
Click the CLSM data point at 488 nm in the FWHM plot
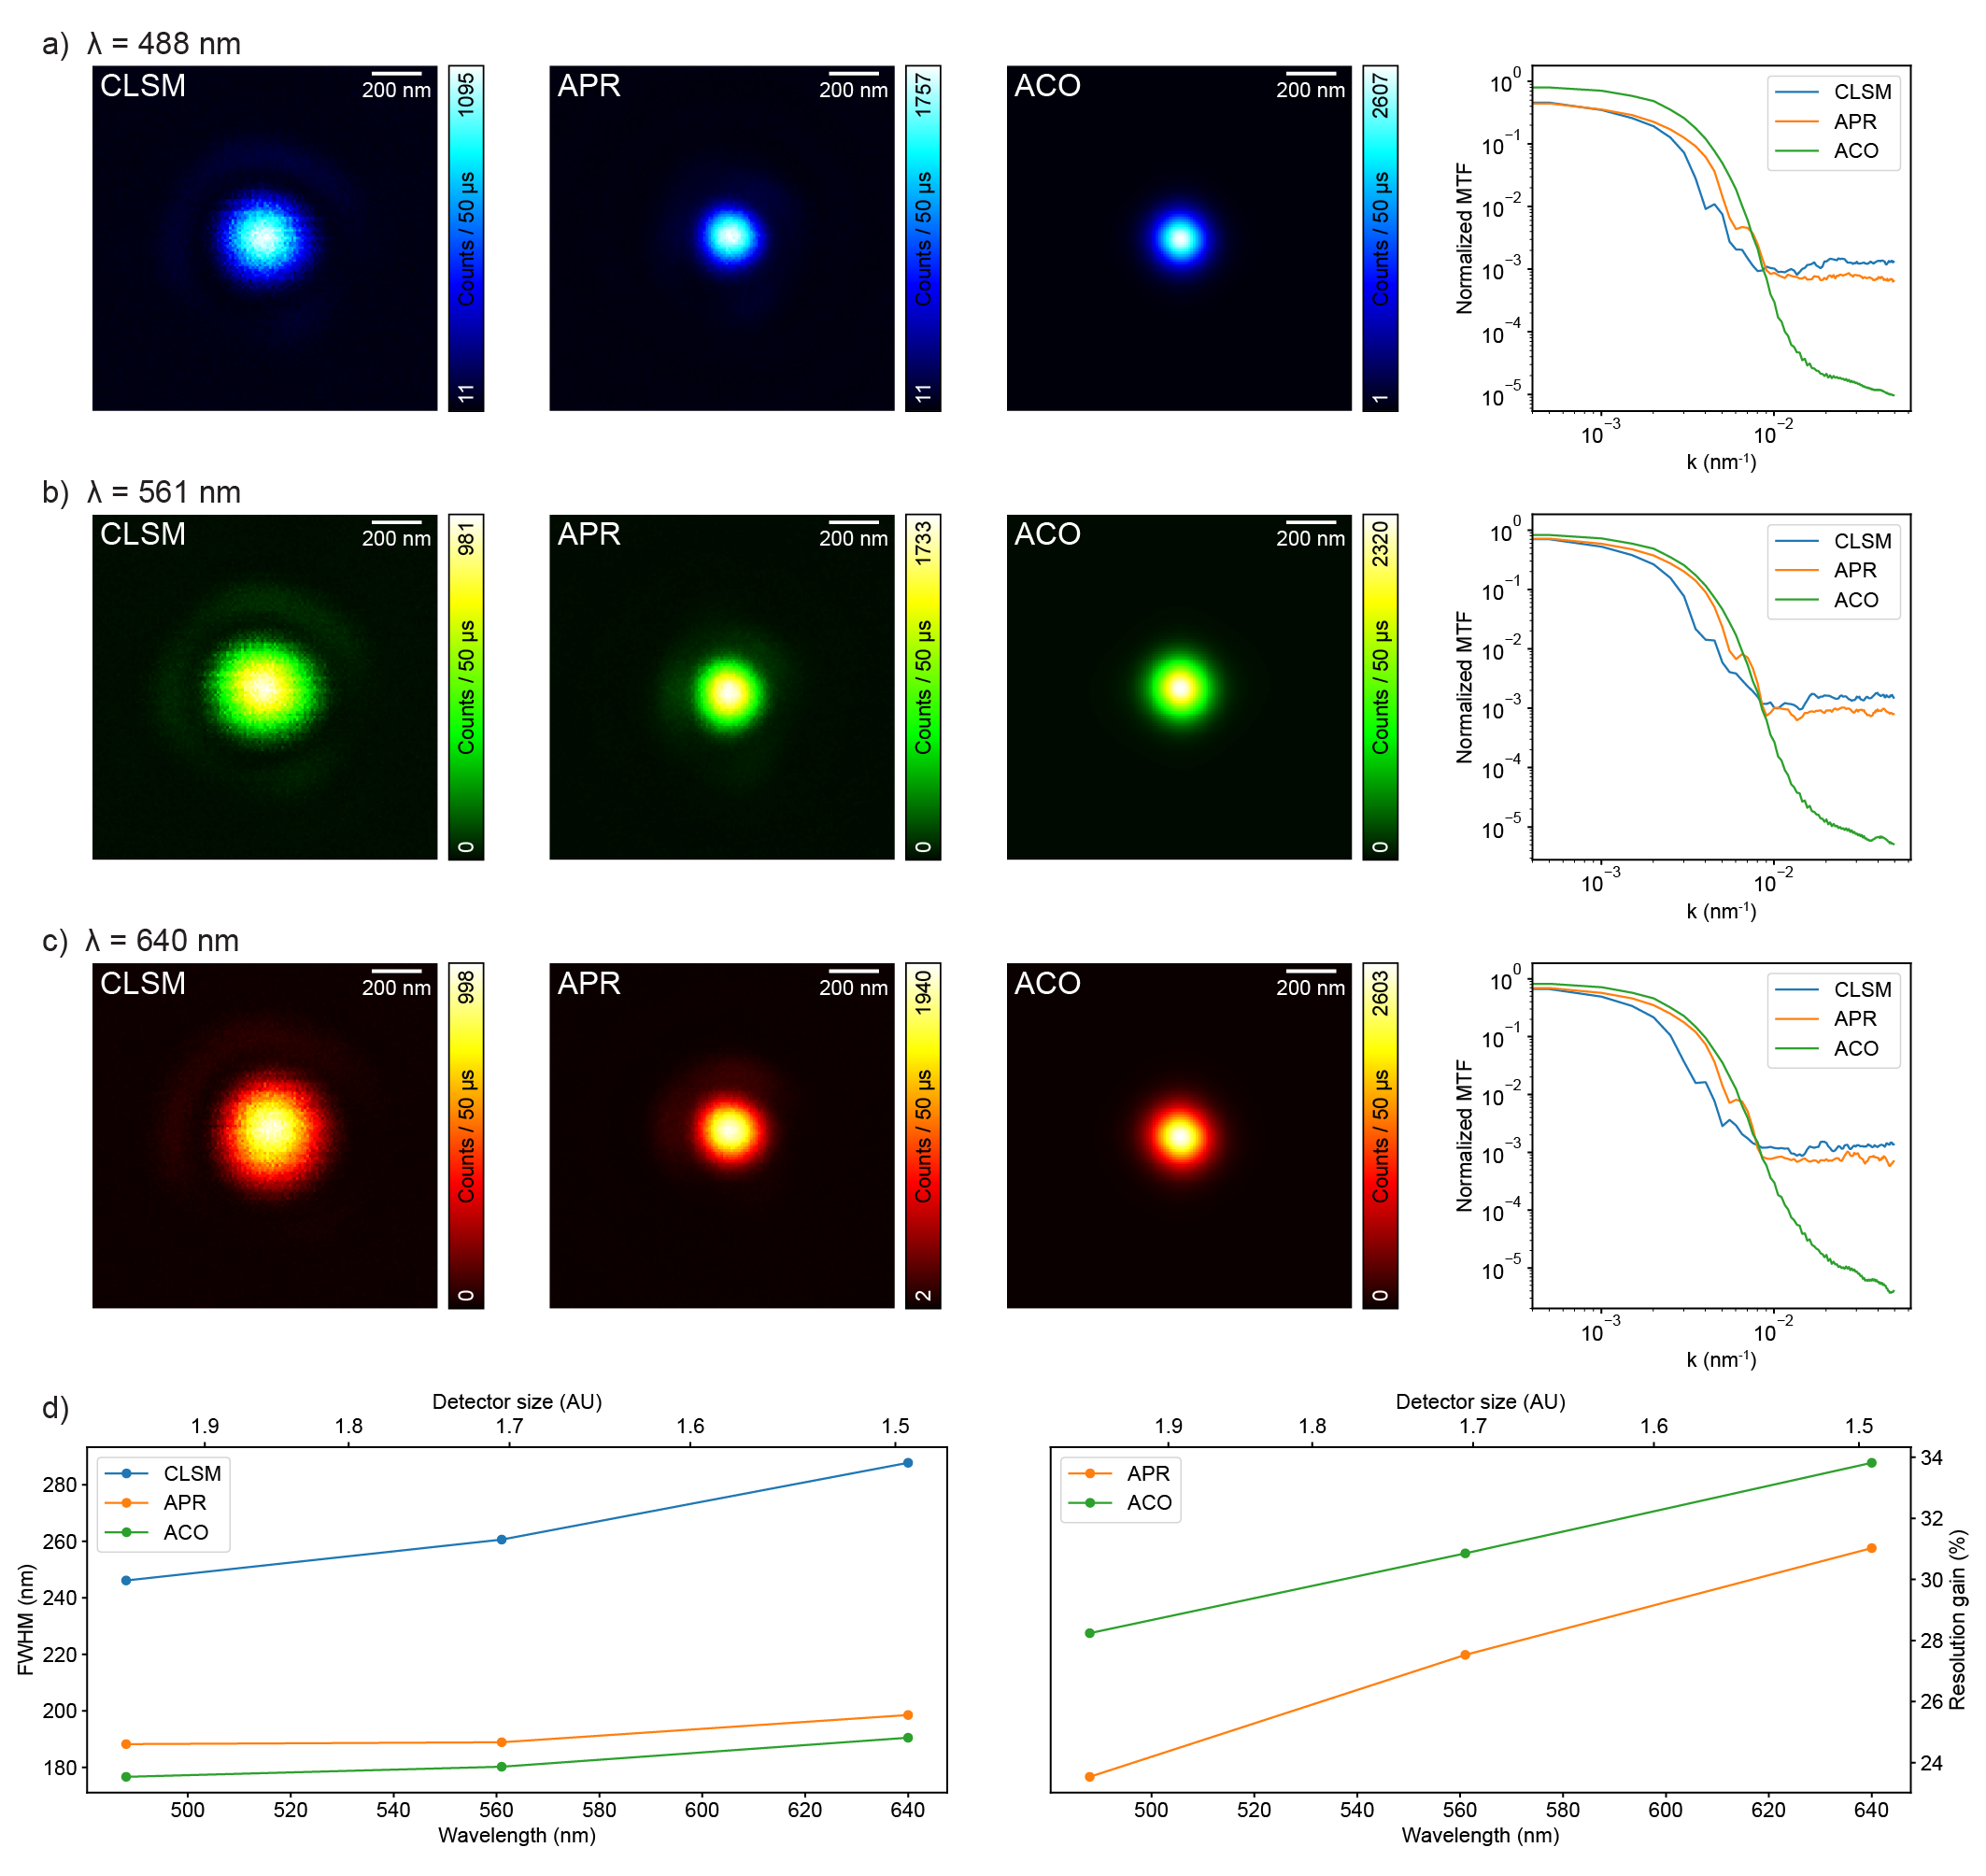tap(126, 1580)
